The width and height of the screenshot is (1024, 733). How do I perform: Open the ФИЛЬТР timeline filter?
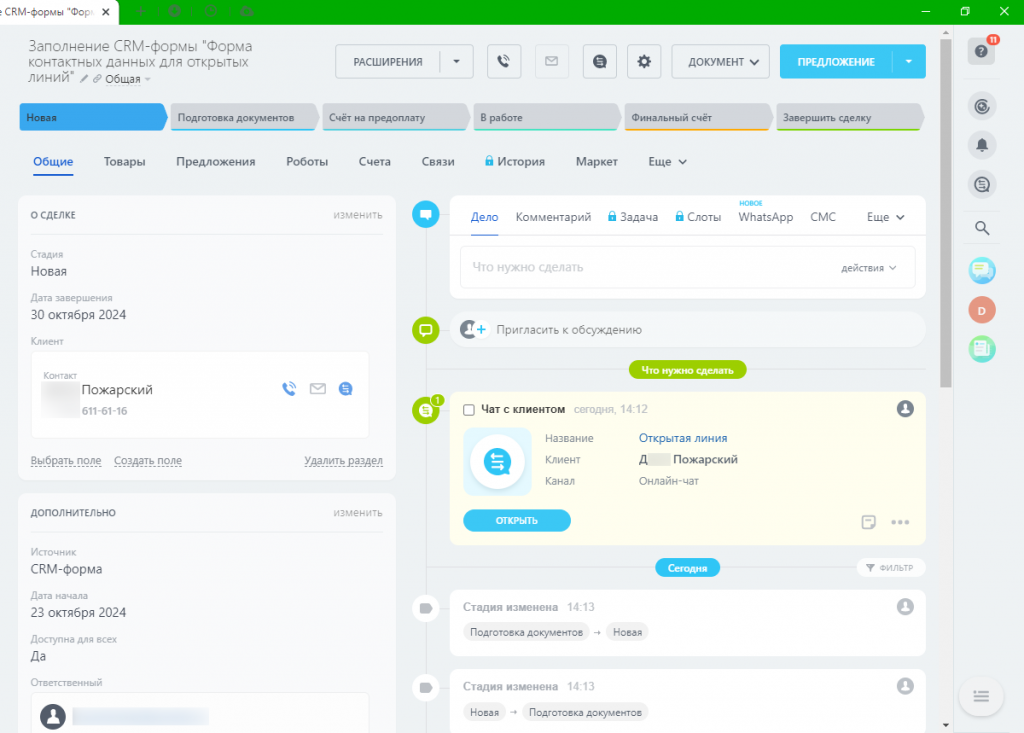[x=890, y=568]
